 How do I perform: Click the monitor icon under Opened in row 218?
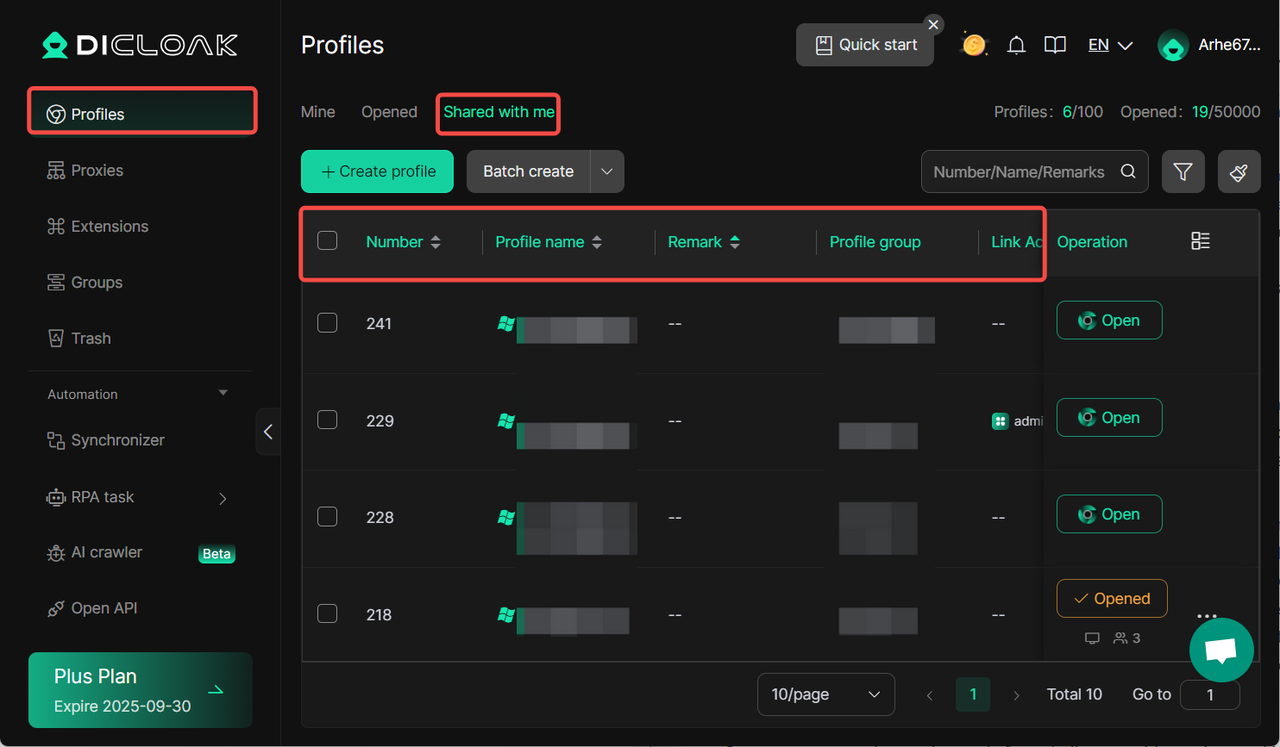(x=1092, y=638)
